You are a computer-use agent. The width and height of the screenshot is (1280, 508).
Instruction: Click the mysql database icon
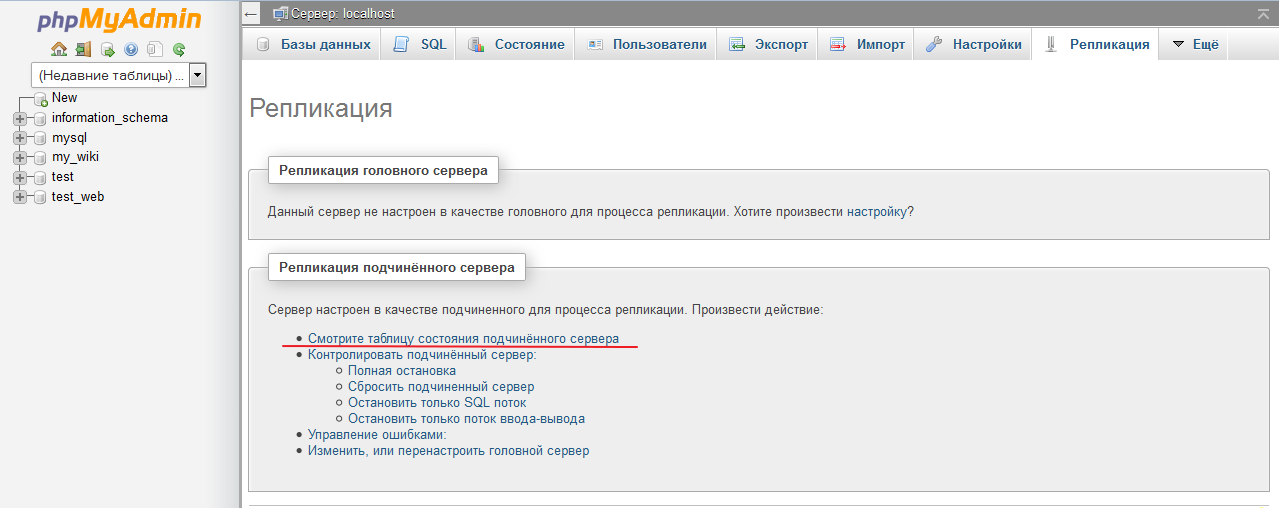pyautogui.click(x=41, y=138)
